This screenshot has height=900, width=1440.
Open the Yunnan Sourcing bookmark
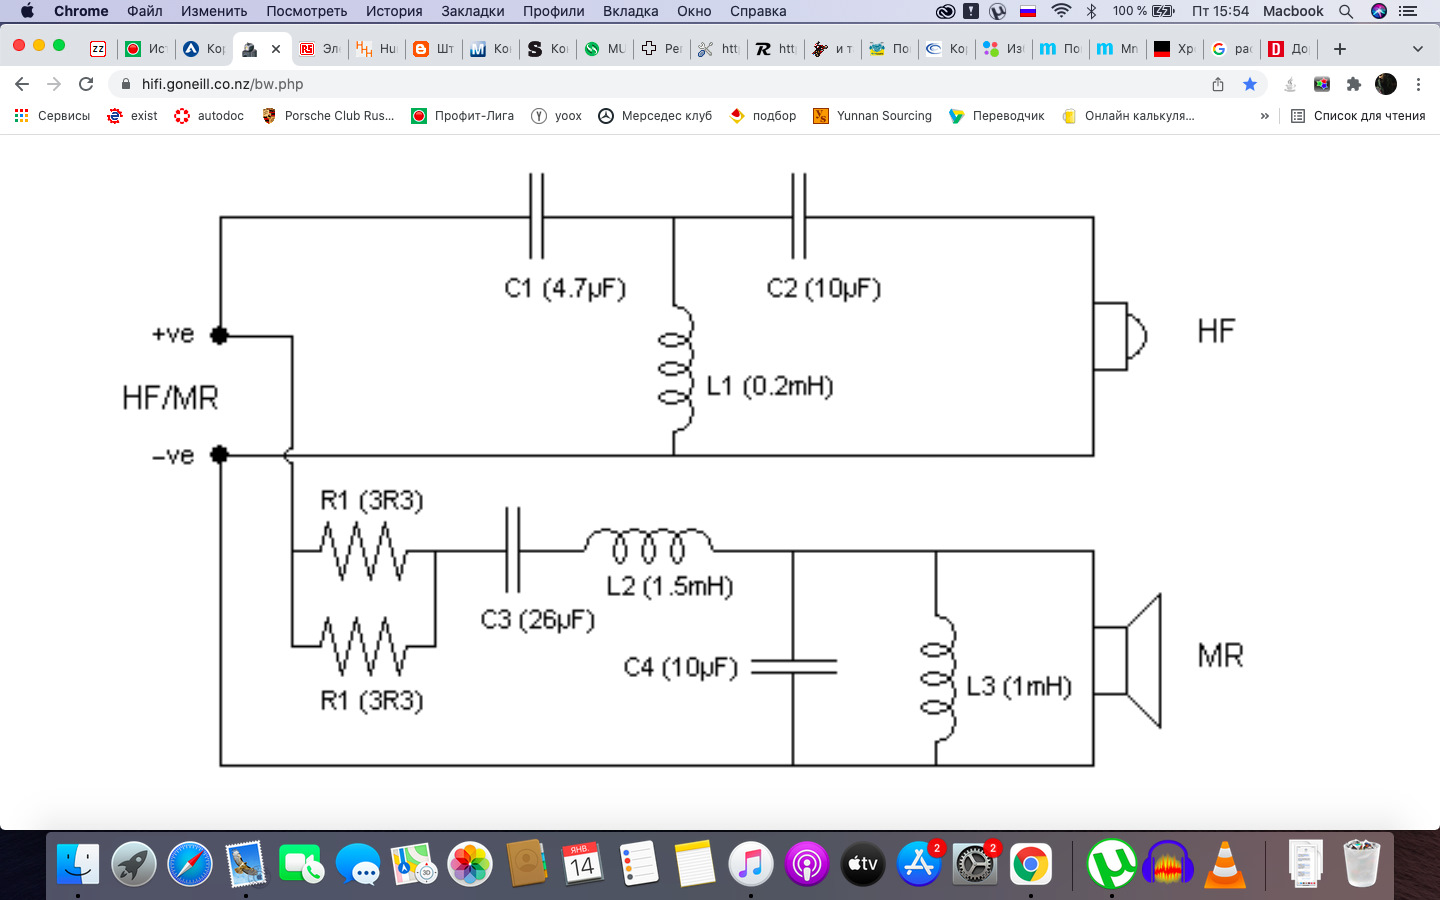[x=872, y=116]
